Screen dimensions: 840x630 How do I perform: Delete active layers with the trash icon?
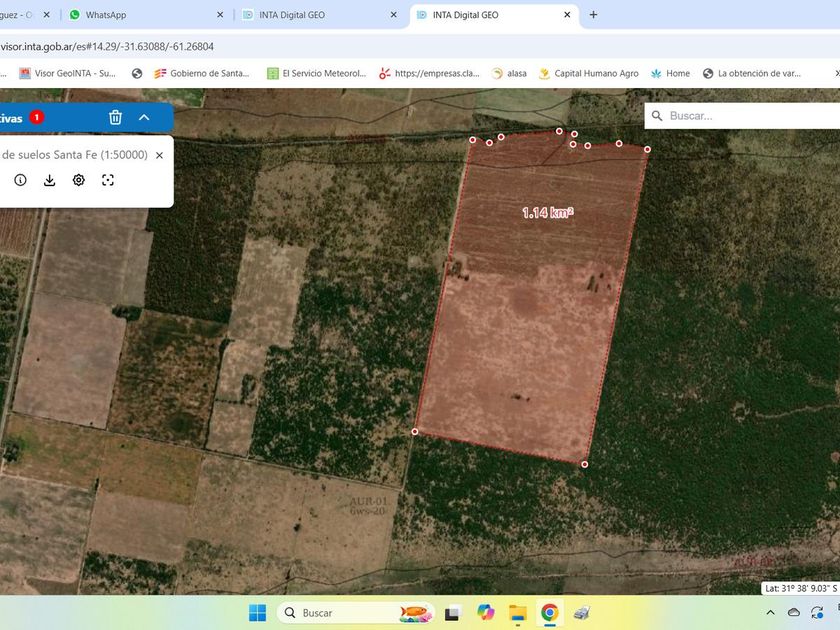tap(115, 117)
